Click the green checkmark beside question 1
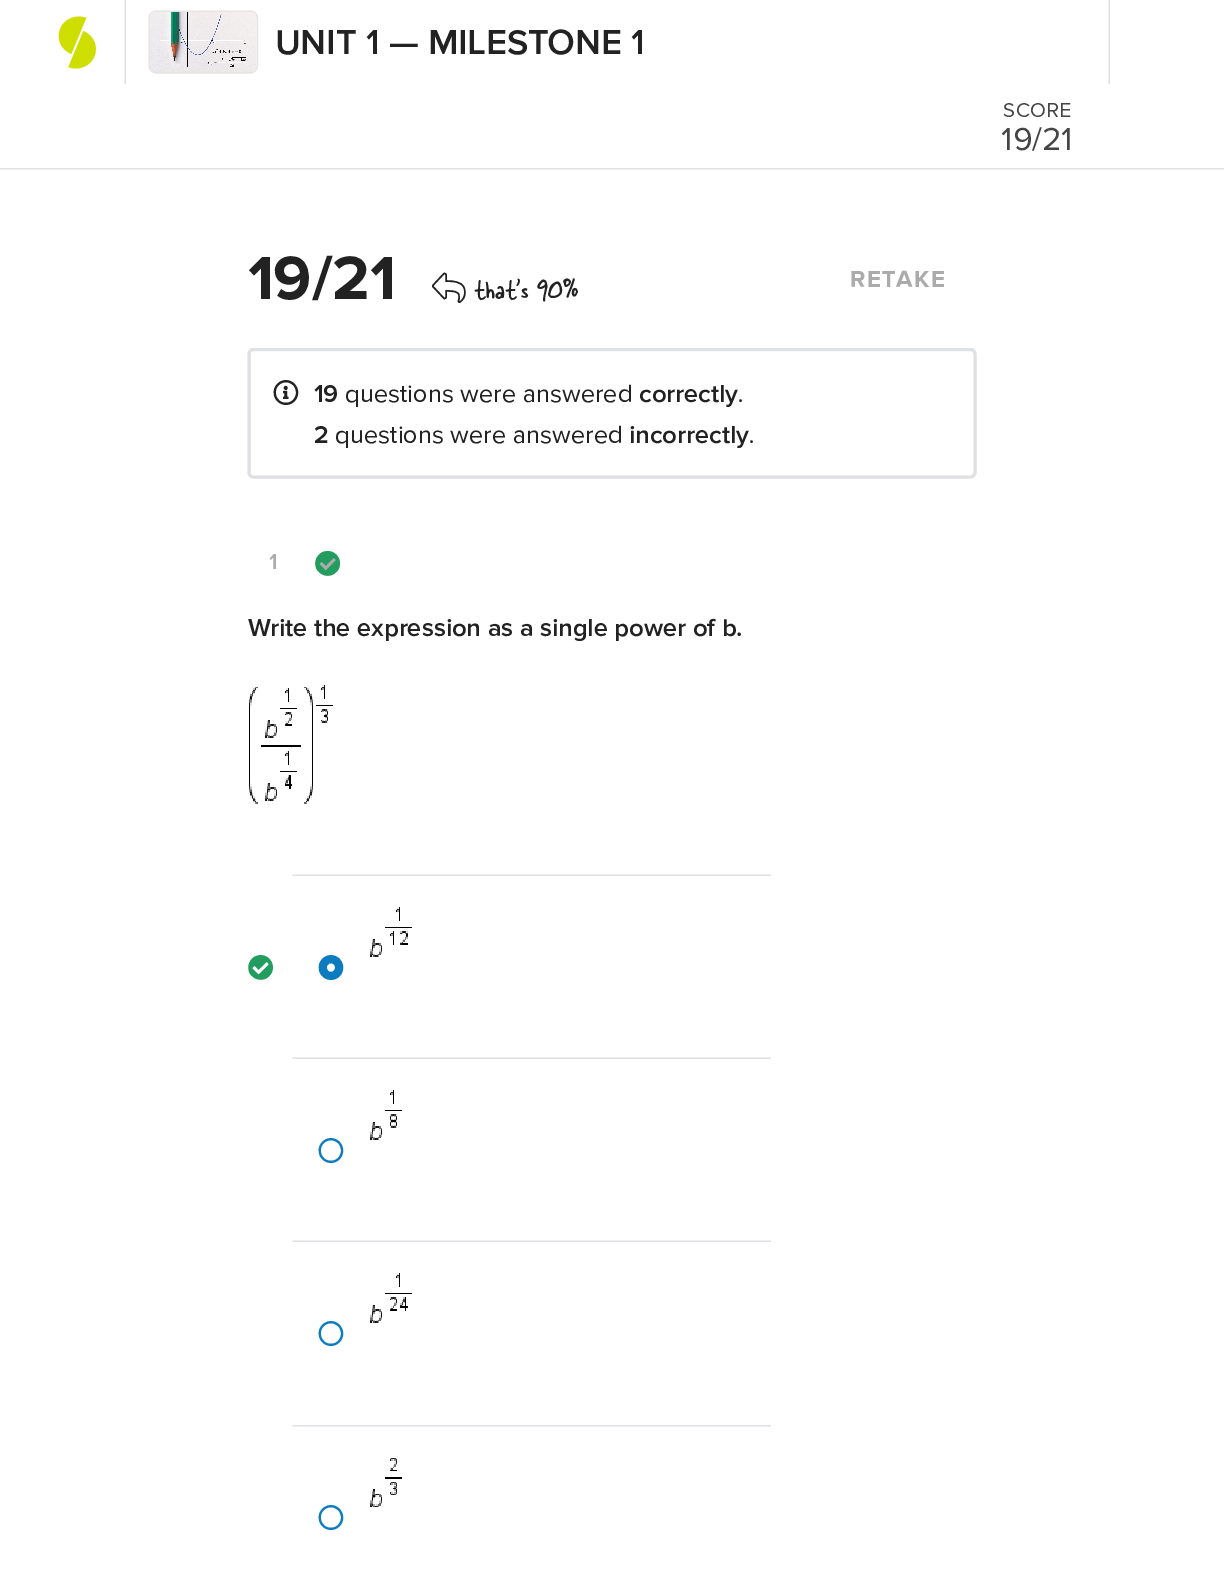1224x1584 pixels. pos(327,563)
